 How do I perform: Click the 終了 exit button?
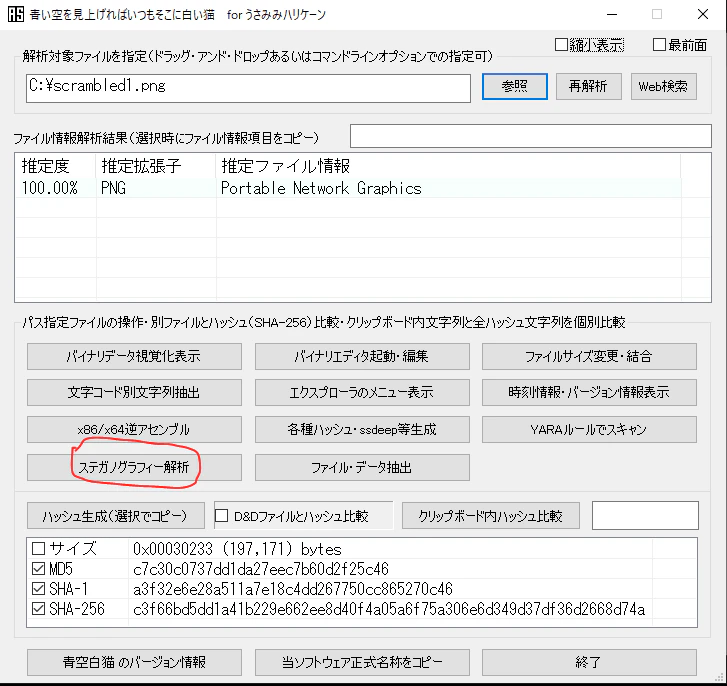pyautogui.click(x=589, y=662)
